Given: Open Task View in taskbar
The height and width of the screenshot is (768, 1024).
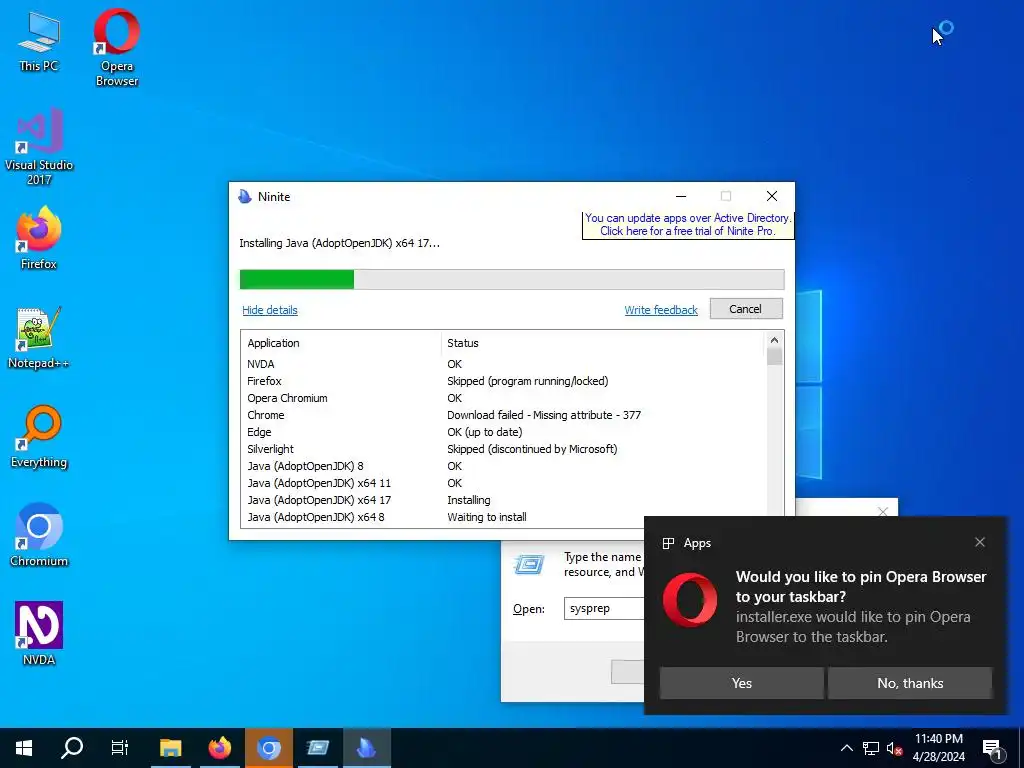Looking at the screenshot, I should click(120, 748).
